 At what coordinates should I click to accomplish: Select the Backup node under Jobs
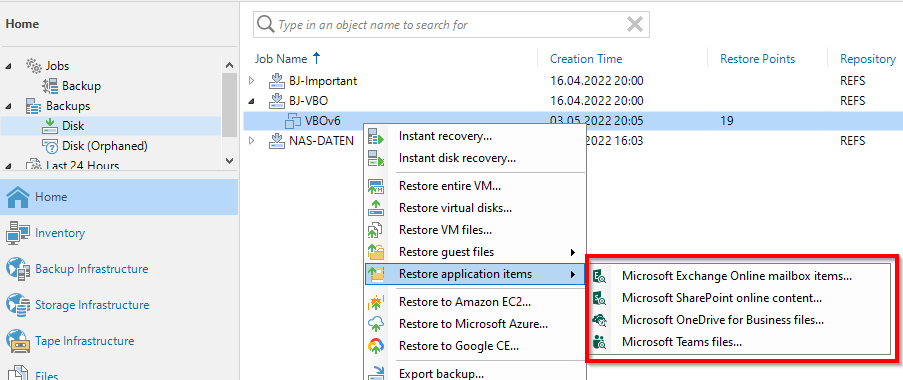(81, 86)
